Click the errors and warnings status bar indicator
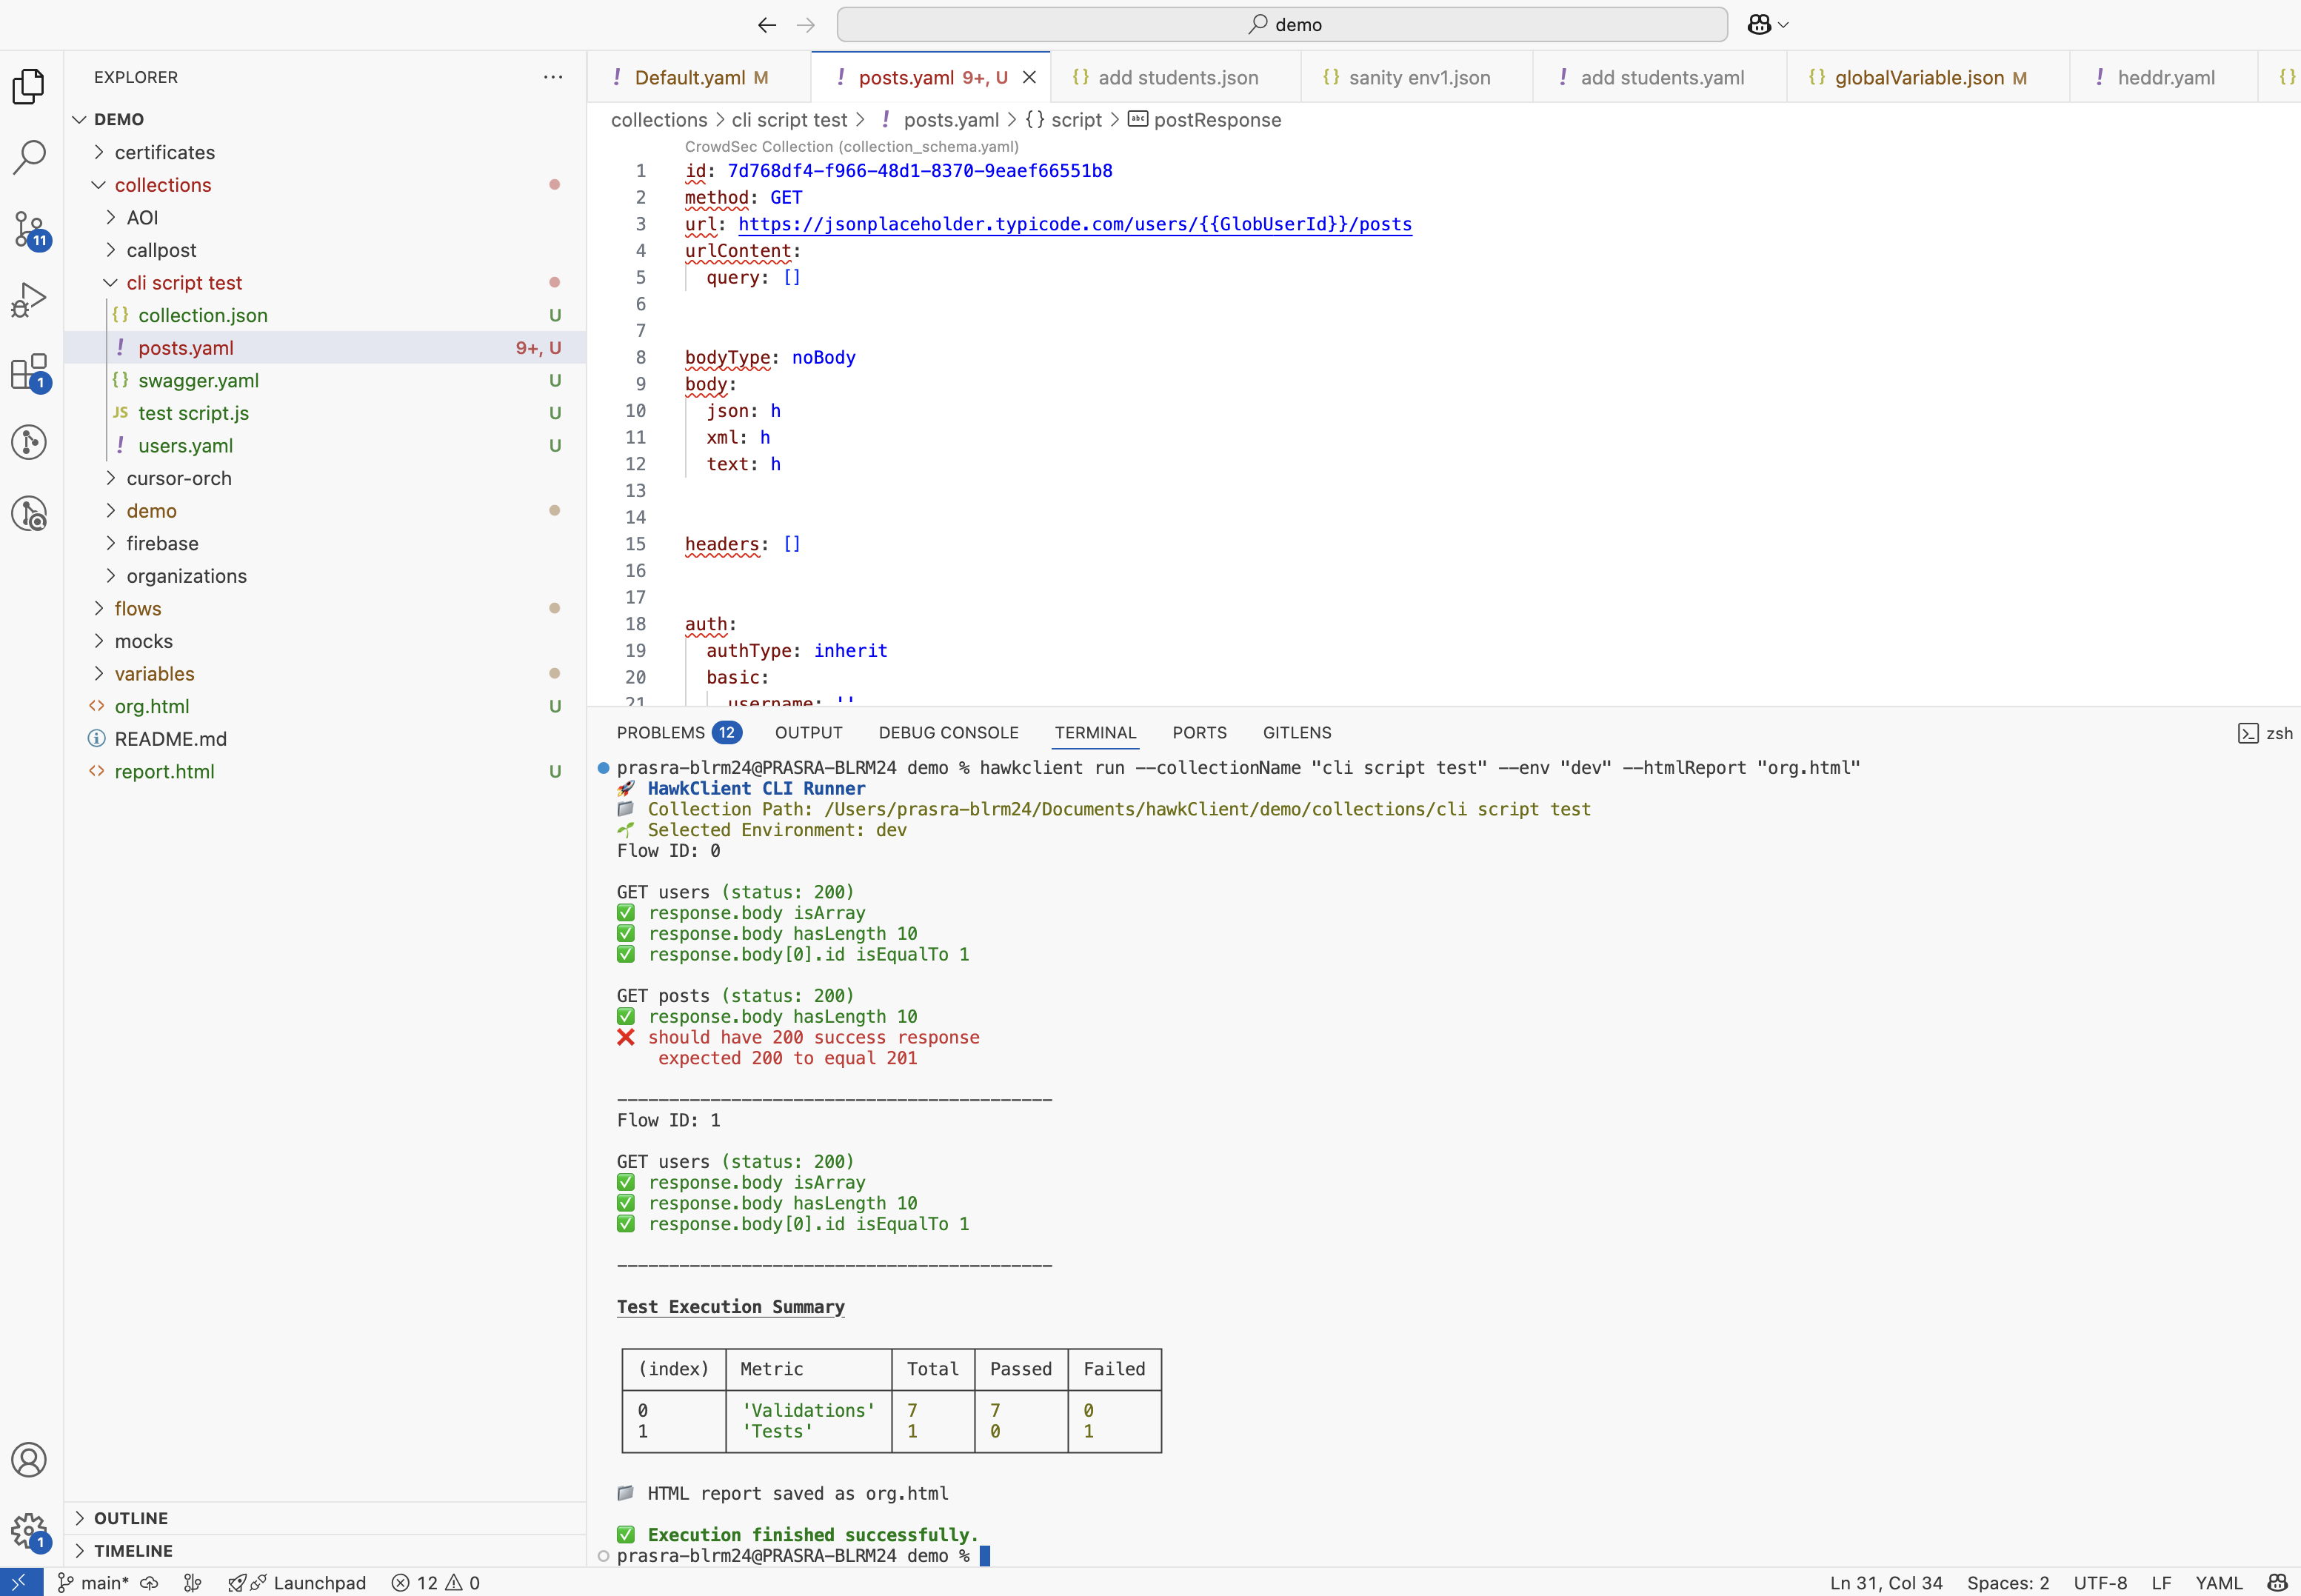 (434, 1582)
